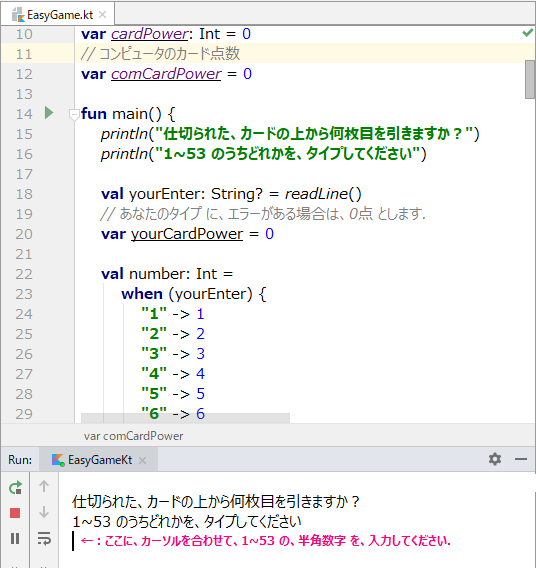Rerun EasyGameKt with the green rerun icon

(x=15, y=488)
